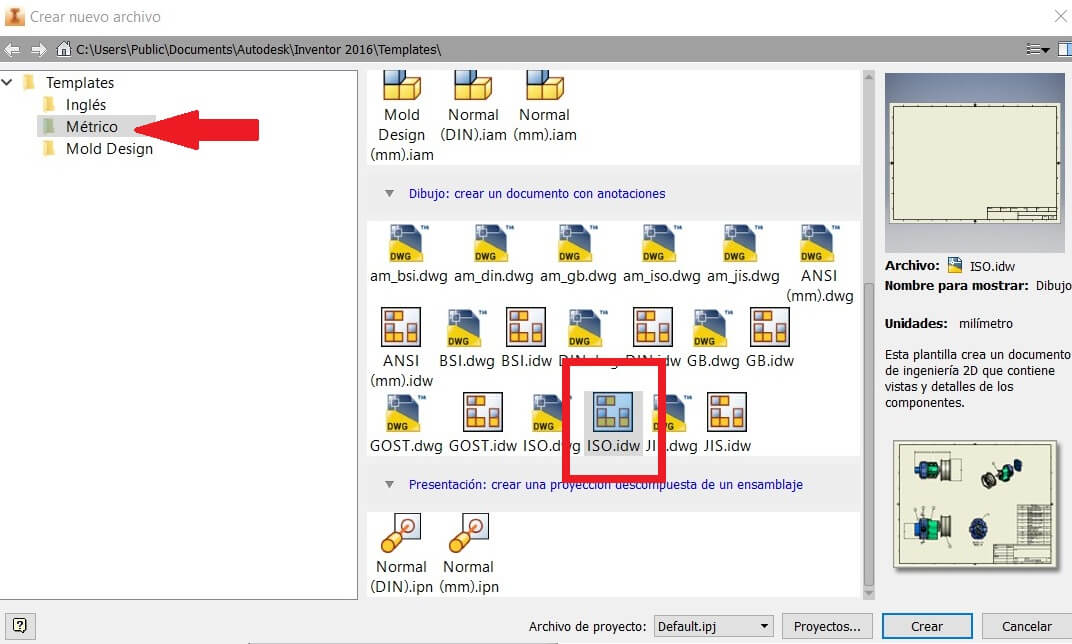
Task: Pick the ANSI (mm).dwg template
Action: [x=819, y=264]
